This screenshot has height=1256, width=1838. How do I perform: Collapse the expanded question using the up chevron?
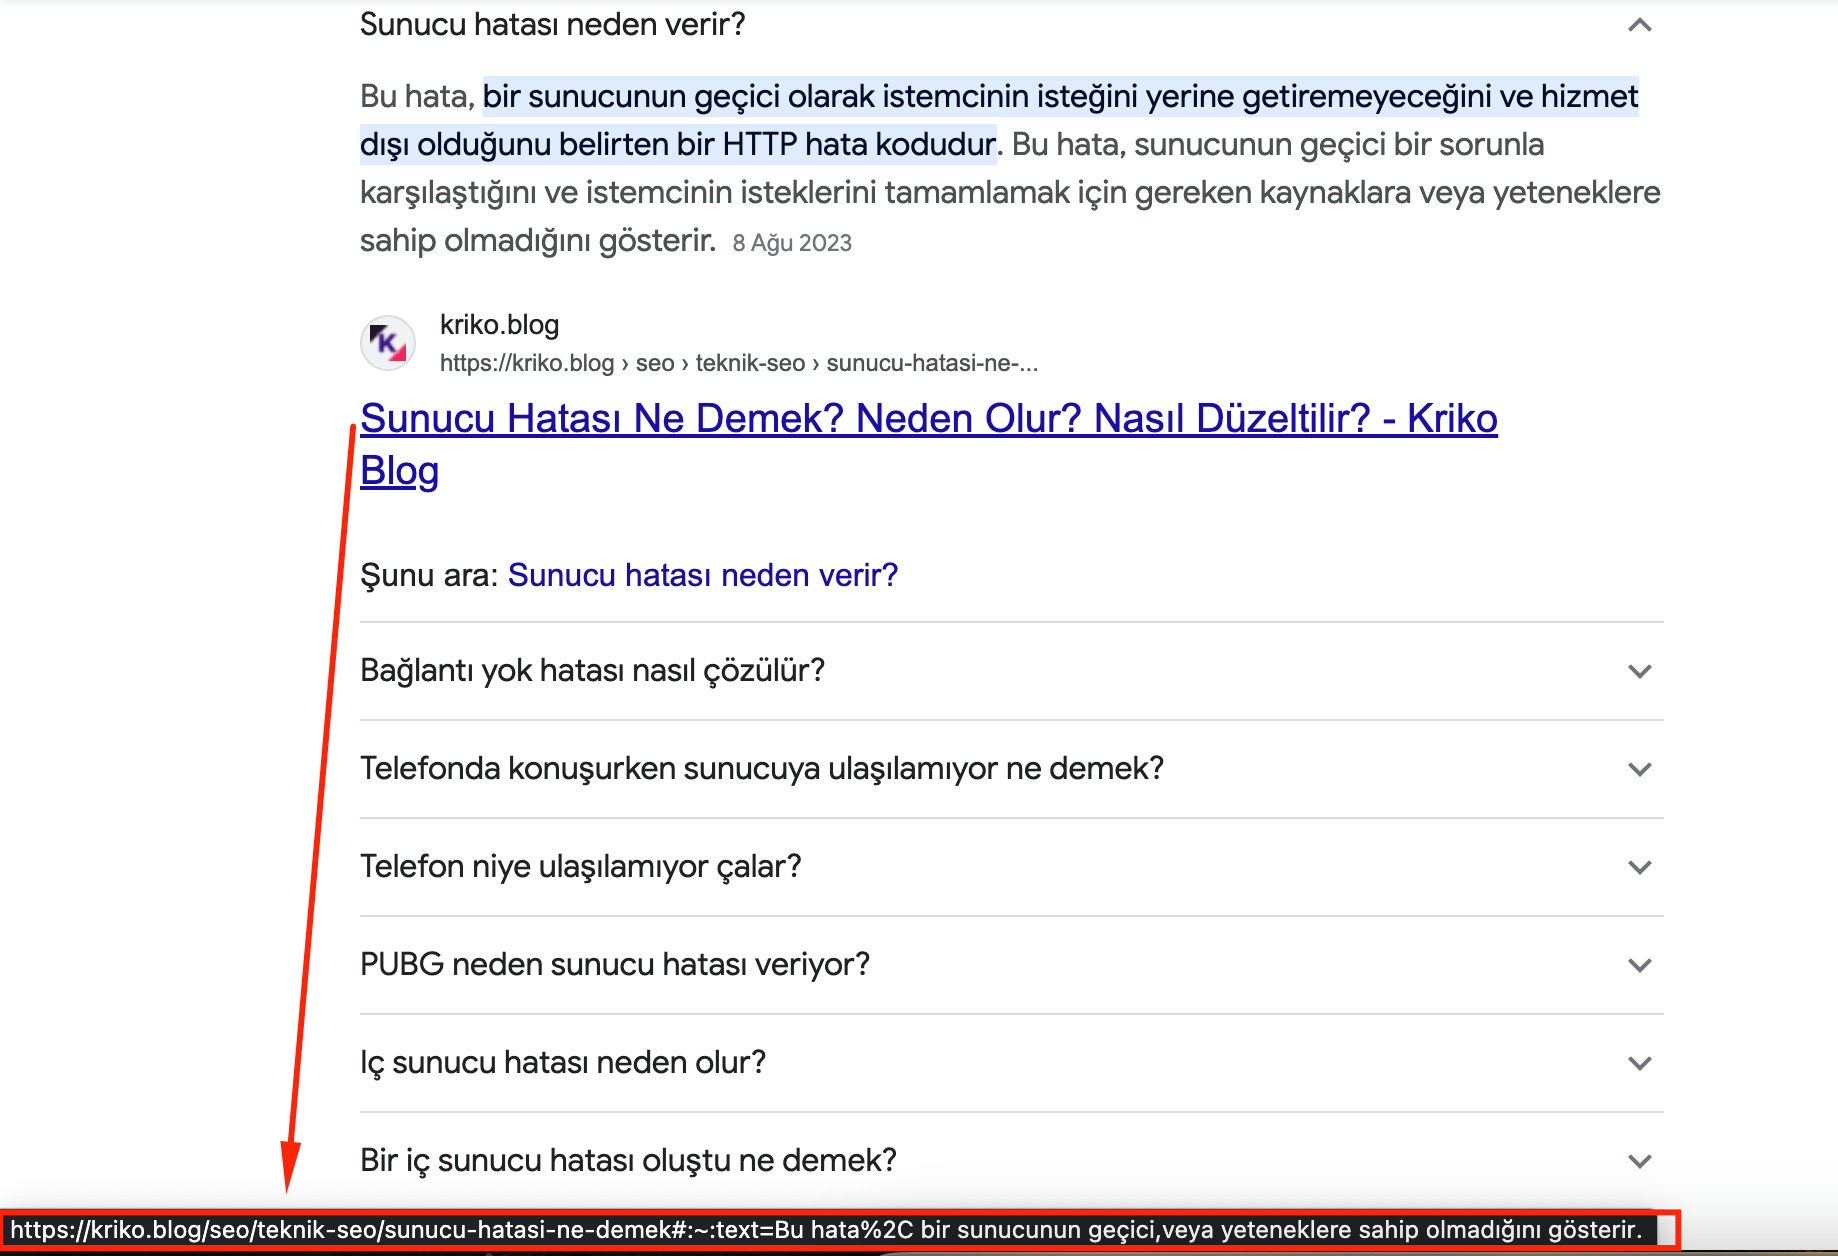(x=1639, y=25)
